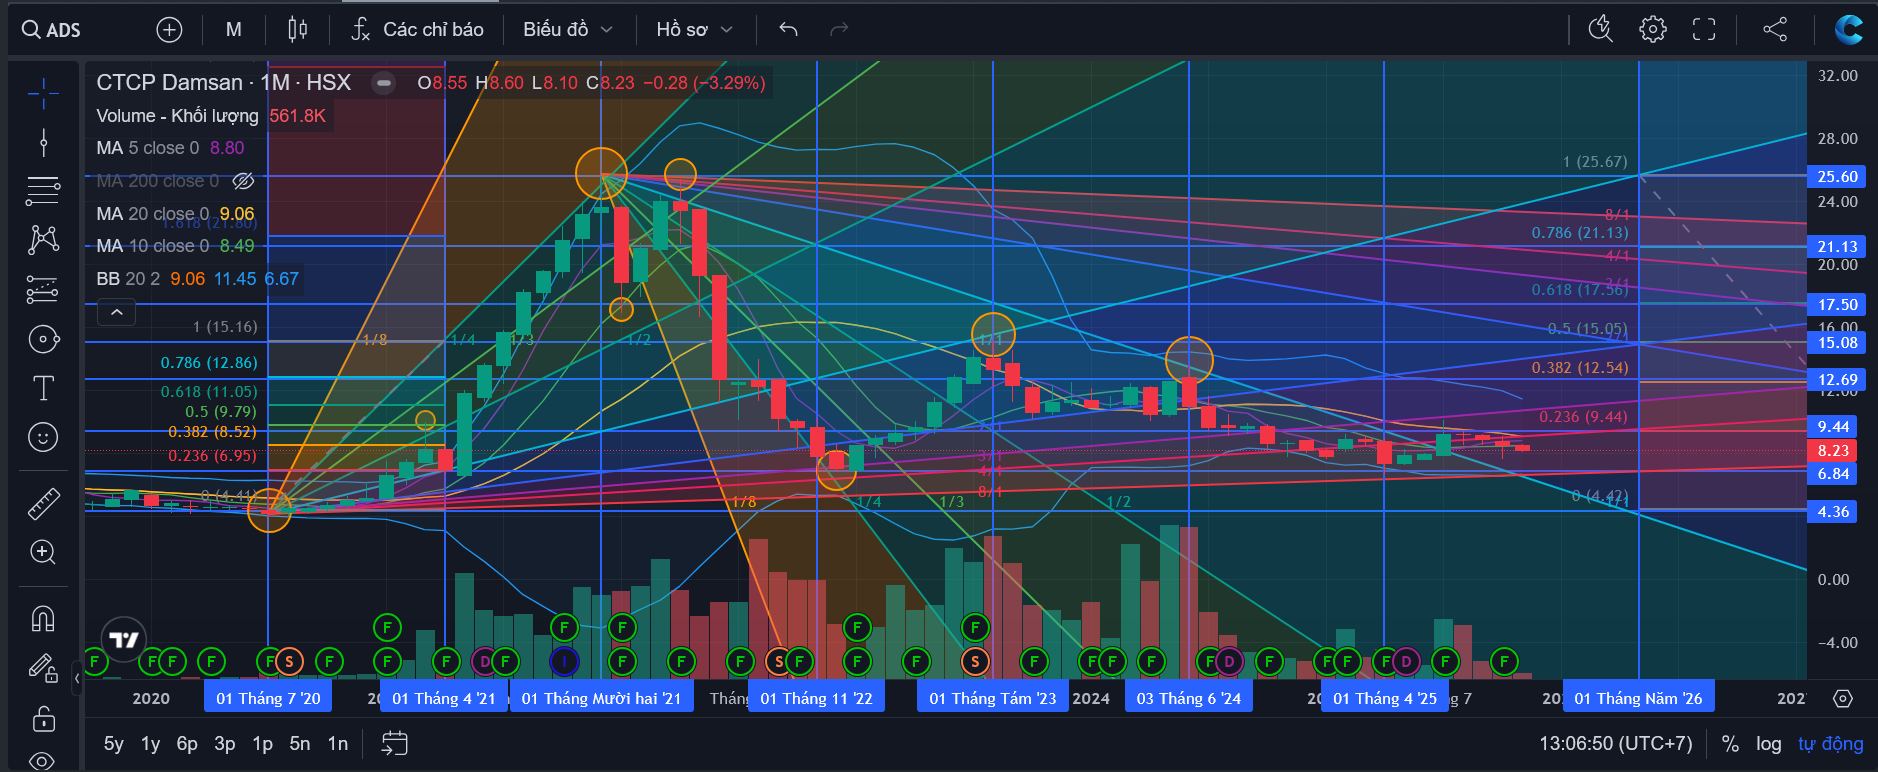Collapse the indicator legend
1878x772 pixels.
116,313
